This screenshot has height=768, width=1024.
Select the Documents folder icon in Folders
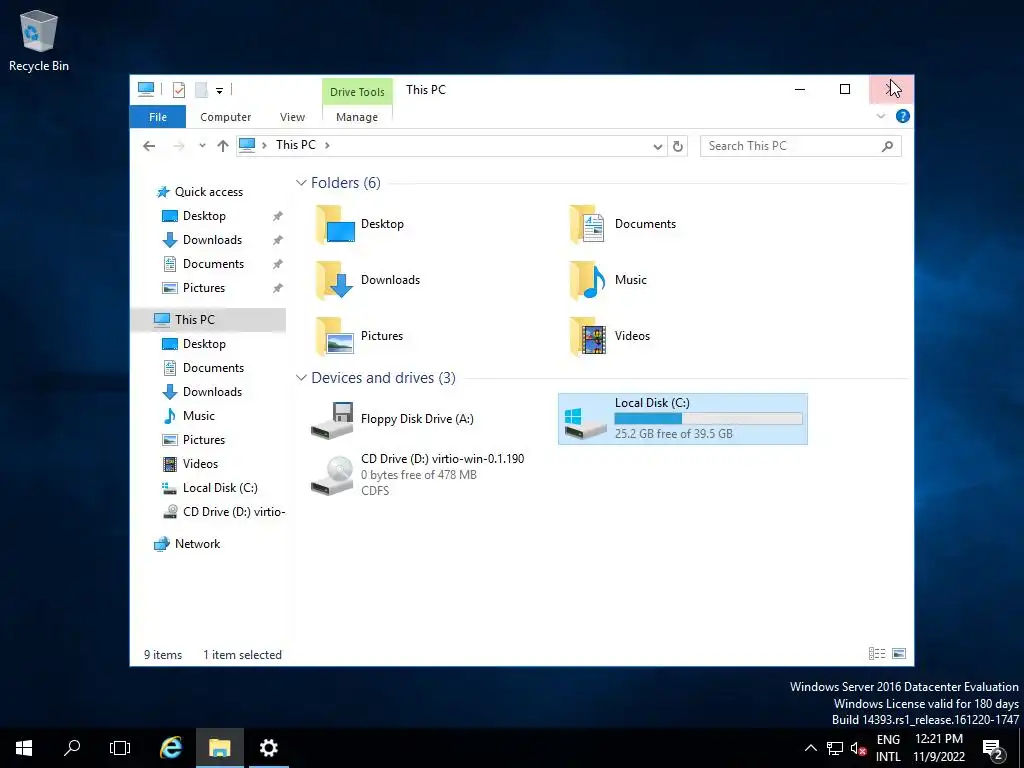point(588,224)
